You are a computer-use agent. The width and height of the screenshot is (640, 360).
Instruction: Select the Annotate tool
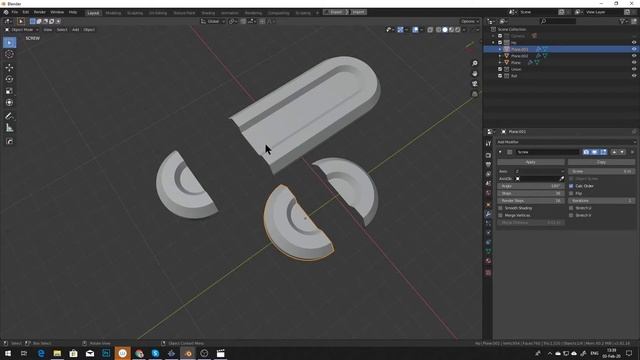(x=9, y=116)
